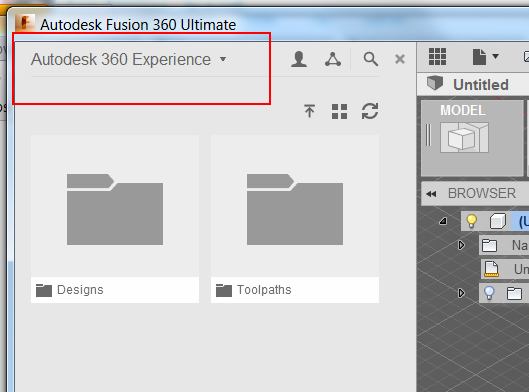Image resolution: width=529 pixels, height=392 pixels.
Task: Open the File menu dropdown arrow
Action: coord(495,56)
